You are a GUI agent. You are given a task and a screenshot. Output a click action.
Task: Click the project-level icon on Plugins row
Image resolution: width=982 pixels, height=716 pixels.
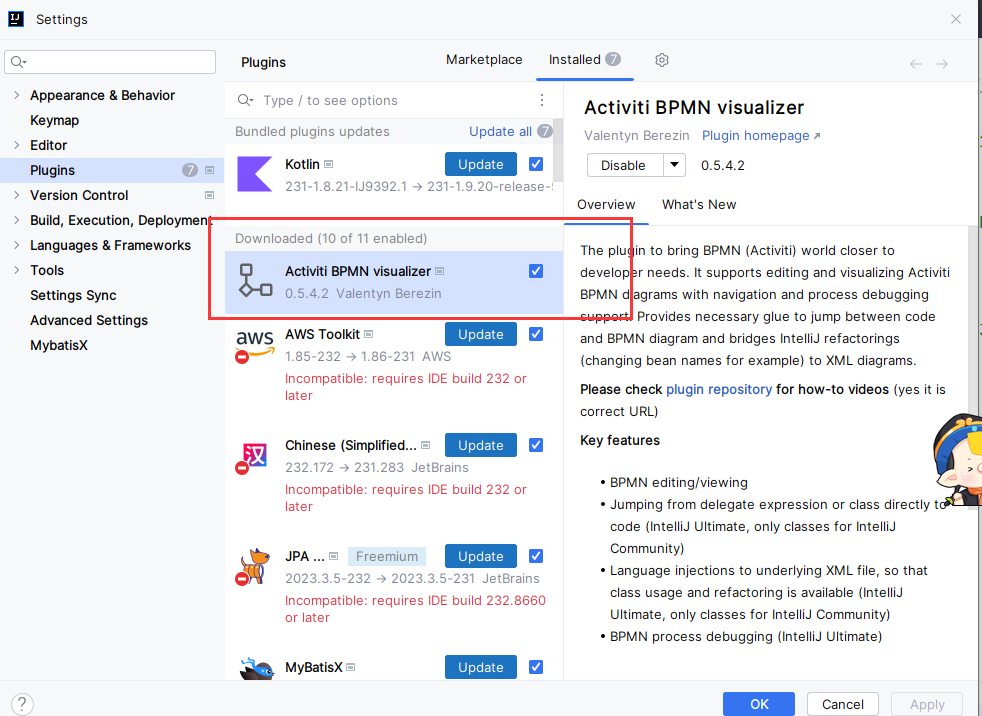210,170
